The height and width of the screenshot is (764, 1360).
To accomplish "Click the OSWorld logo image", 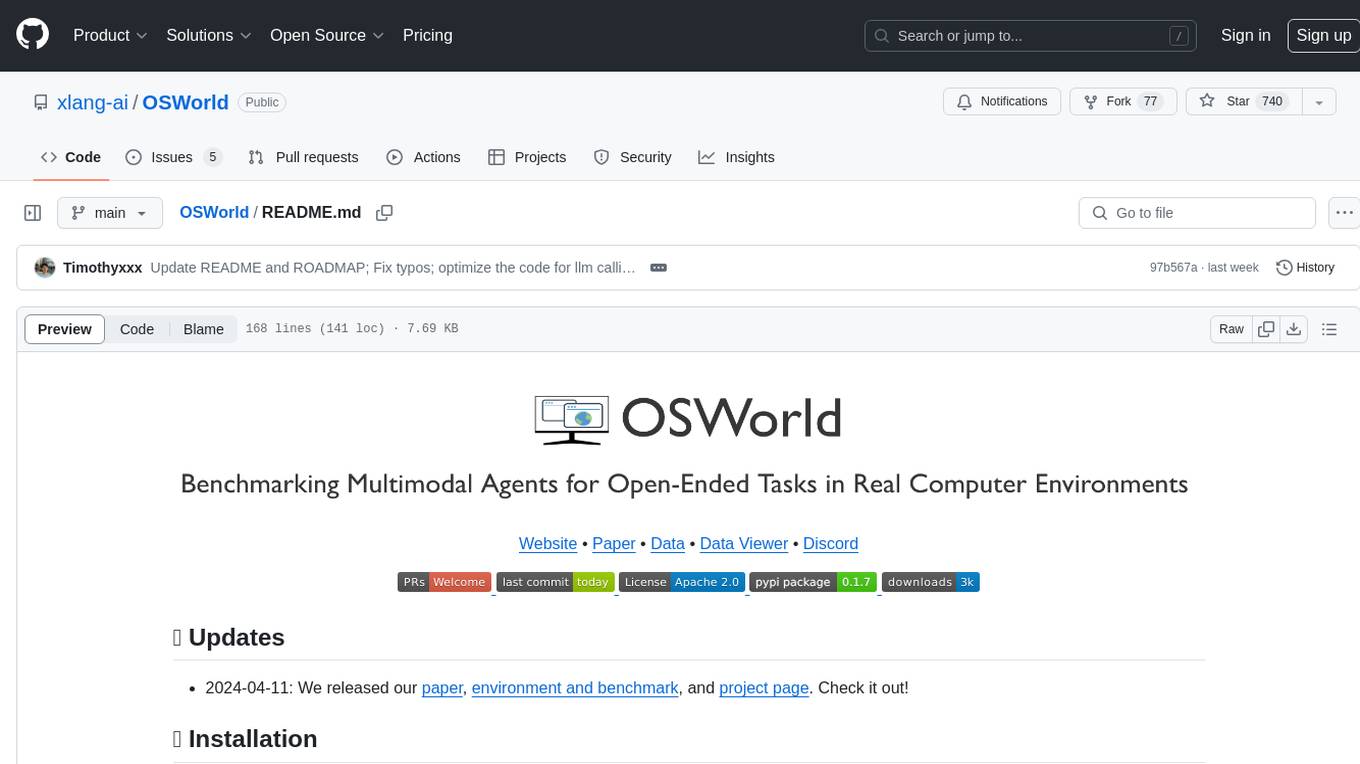I will pyautogui.click(x=689, y=419).
